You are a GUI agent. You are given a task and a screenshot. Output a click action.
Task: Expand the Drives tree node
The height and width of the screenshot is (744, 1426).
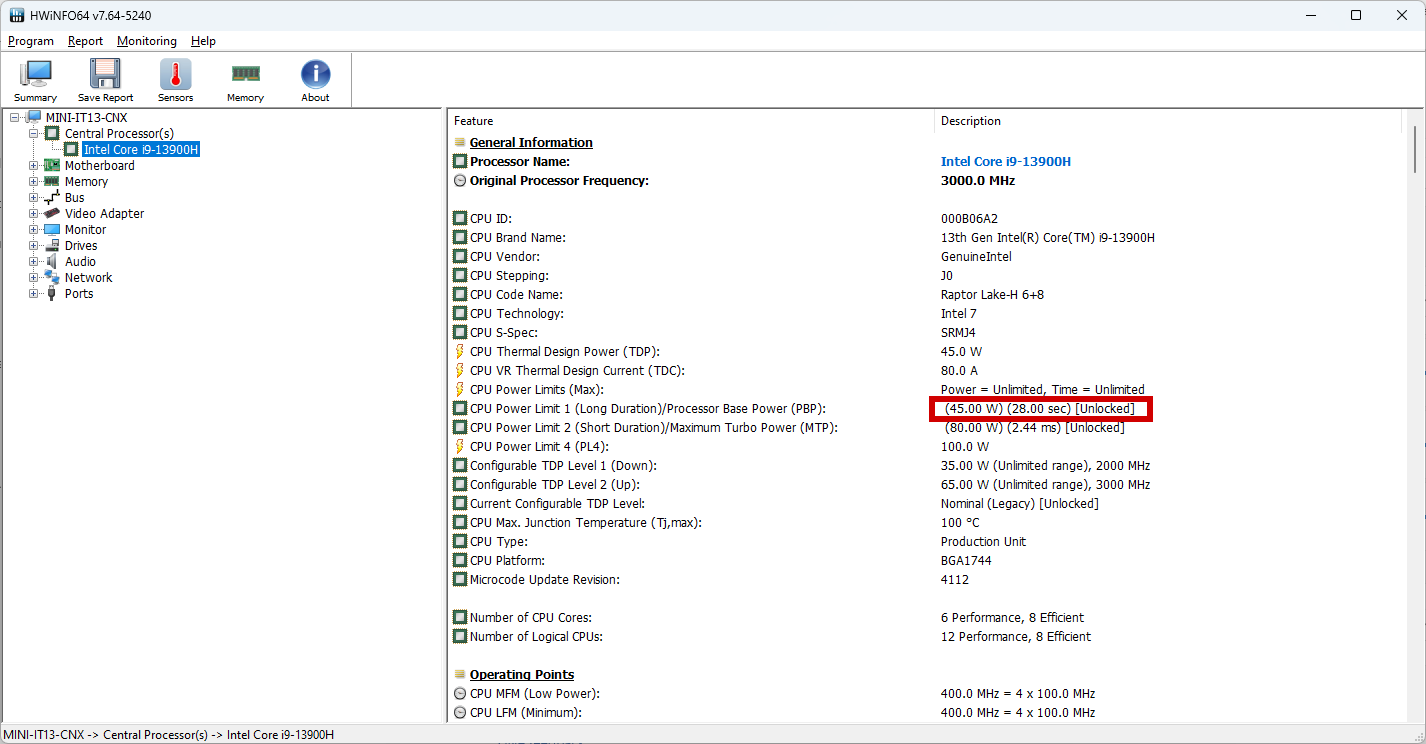coord(34,246)
